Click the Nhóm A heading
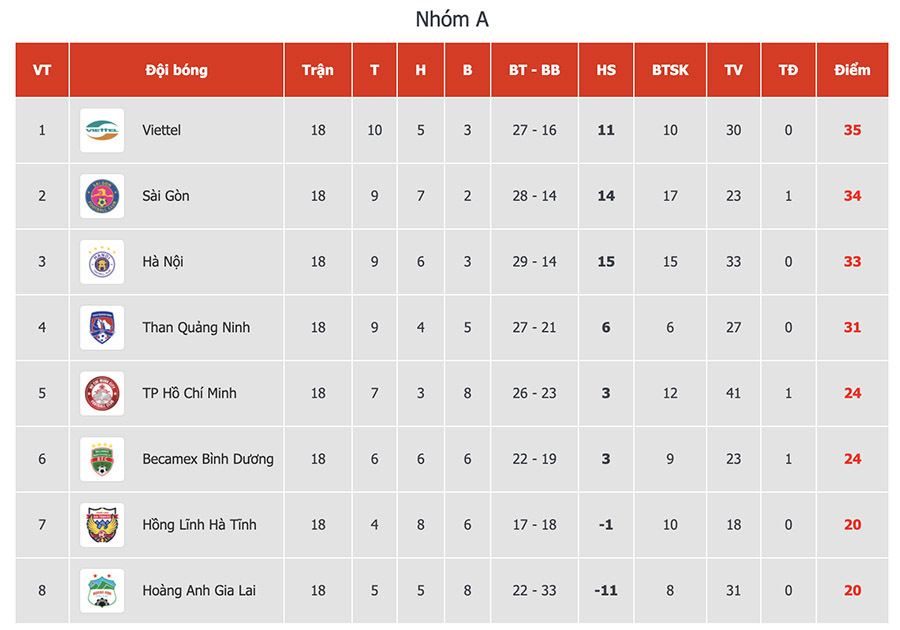 pos(452,19)
